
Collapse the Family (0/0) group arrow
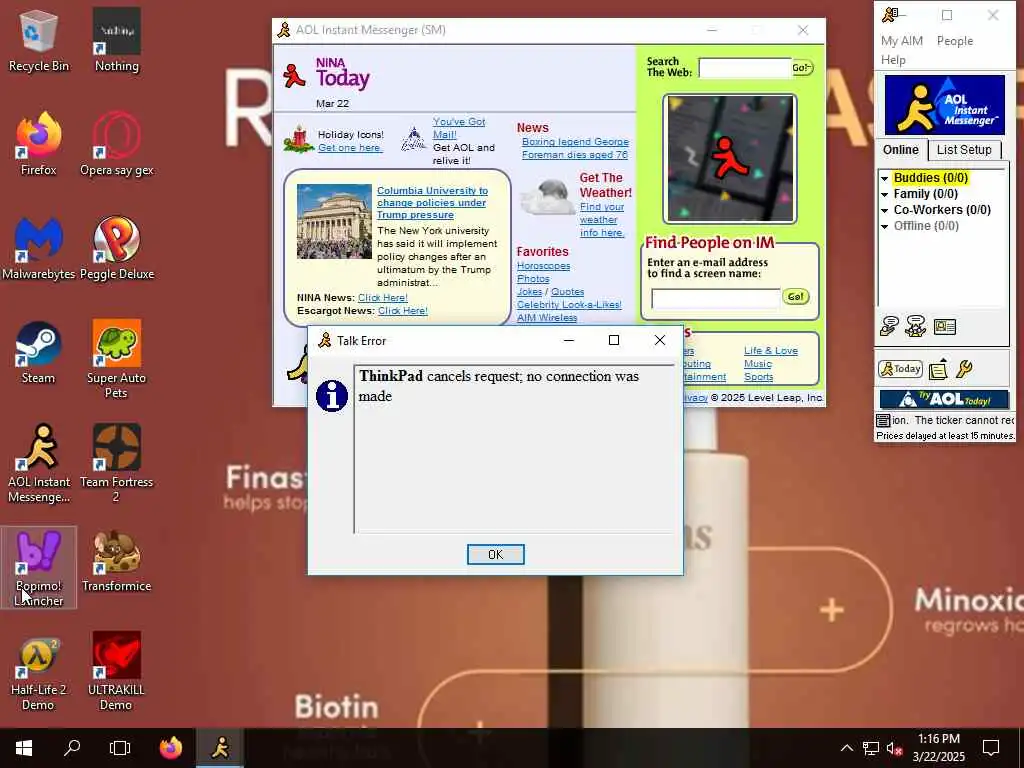coord(884,195)
